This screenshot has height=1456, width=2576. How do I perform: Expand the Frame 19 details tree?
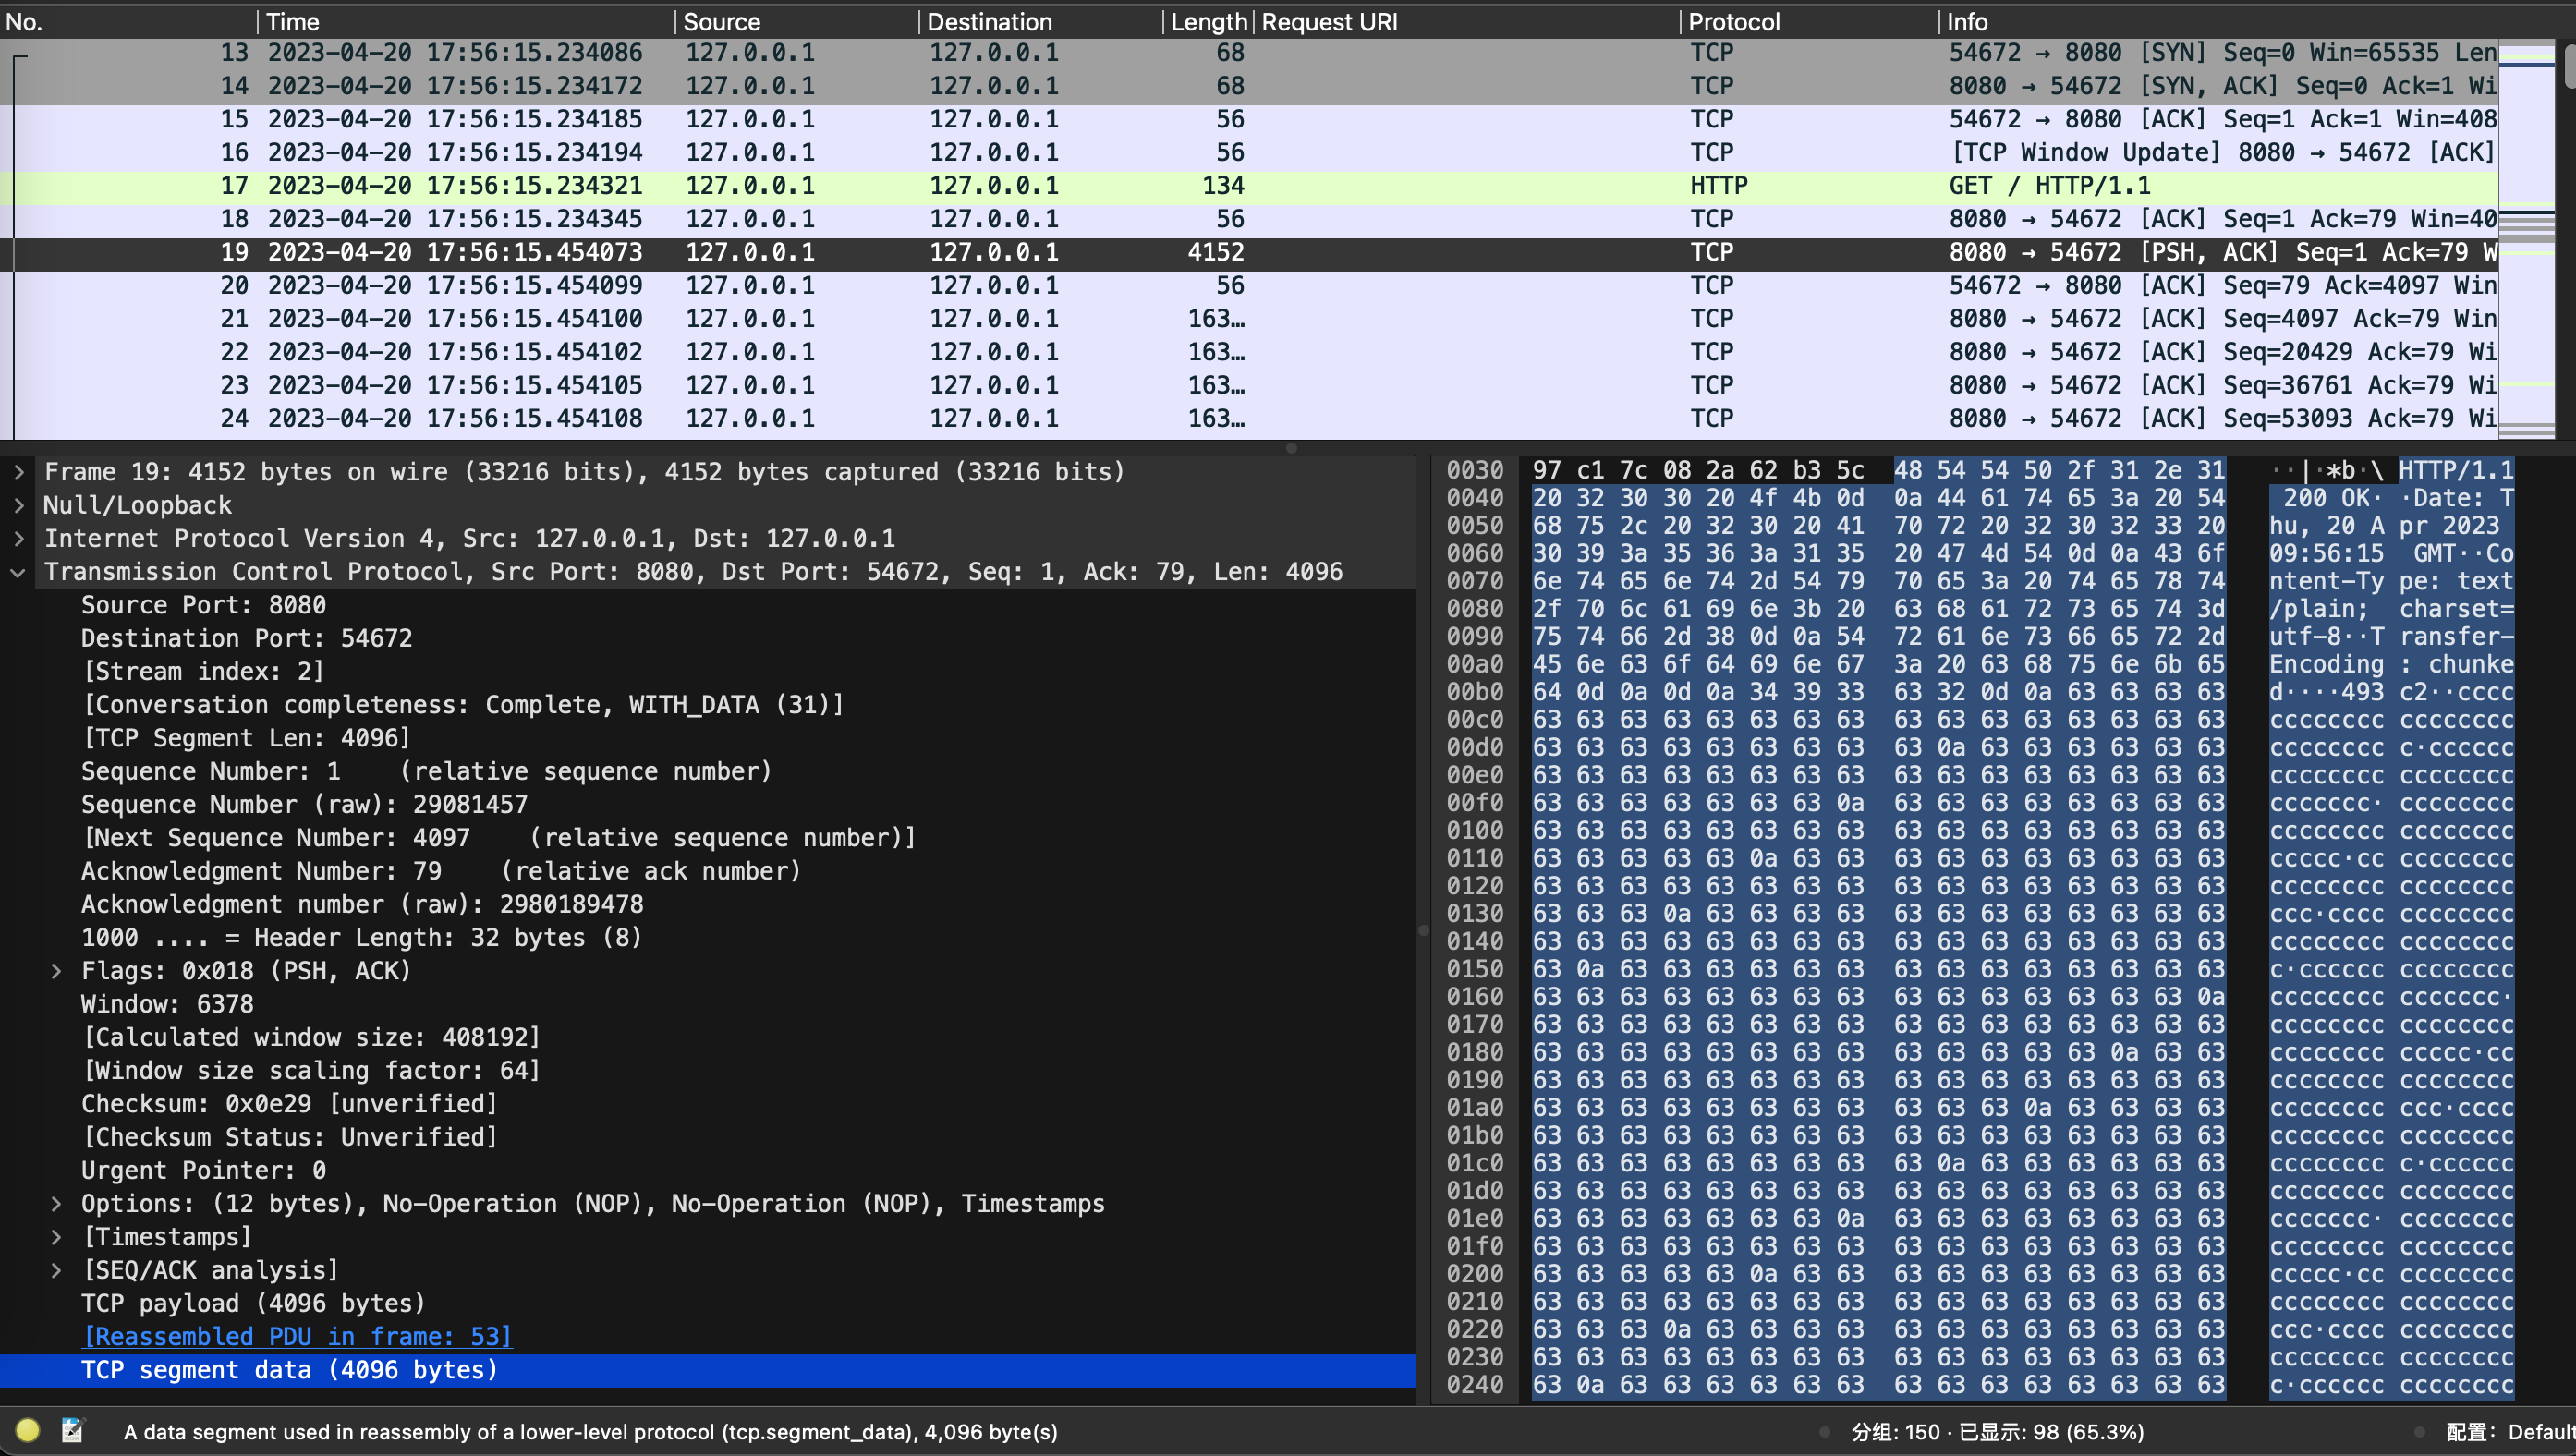pyautogui.click(x=18, y=472)
